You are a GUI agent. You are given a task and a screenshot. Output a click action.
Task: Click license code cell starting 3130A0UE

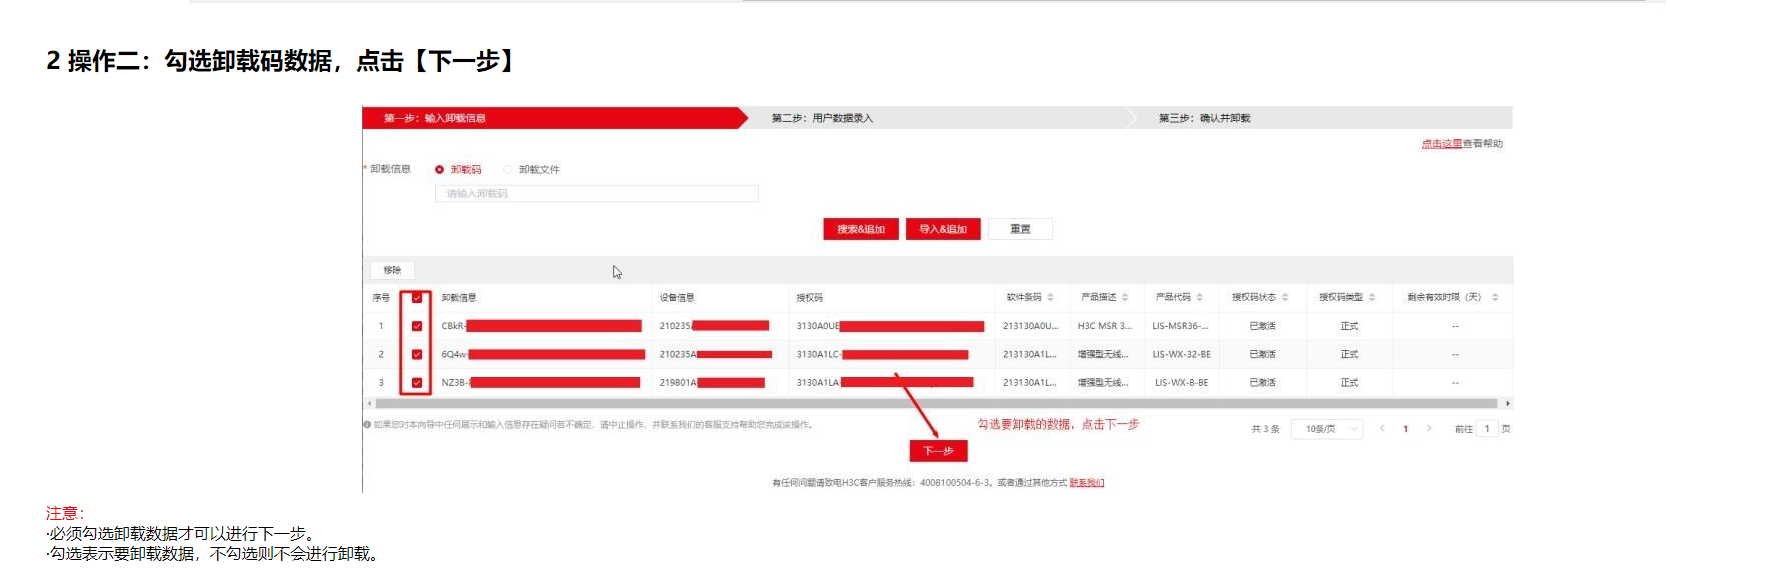(890, 326)
